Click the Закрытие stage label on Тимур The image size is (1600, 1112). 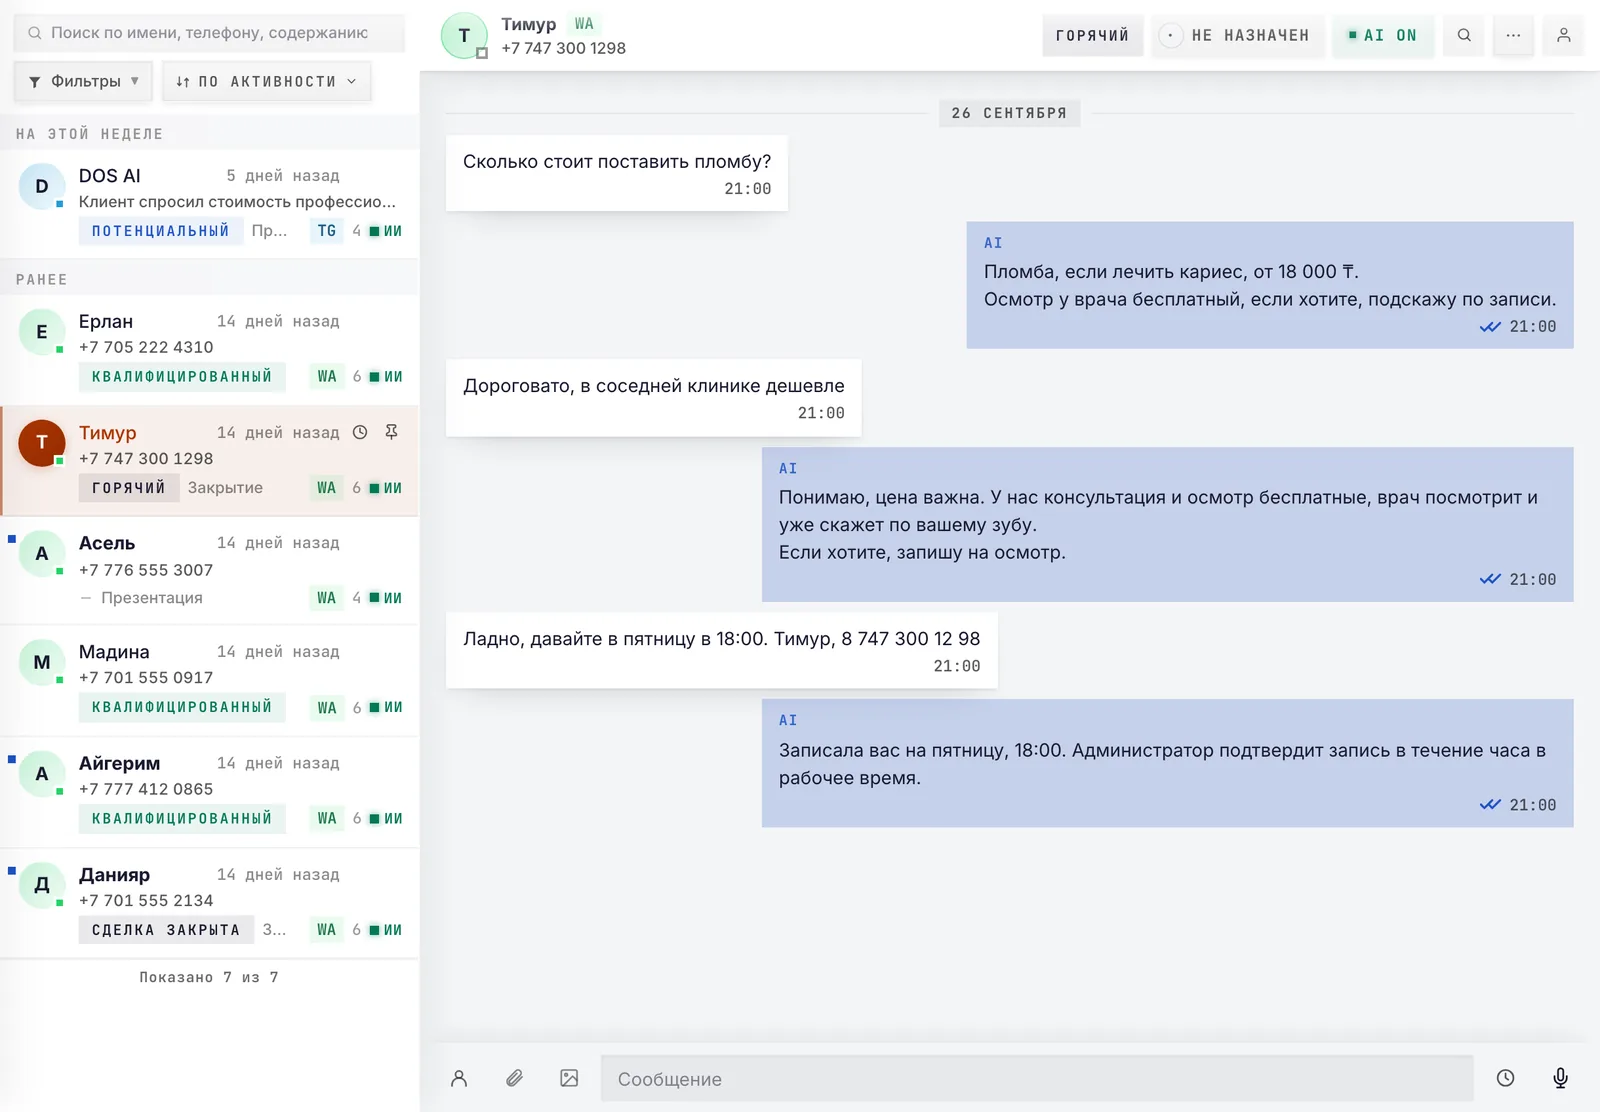225,488
